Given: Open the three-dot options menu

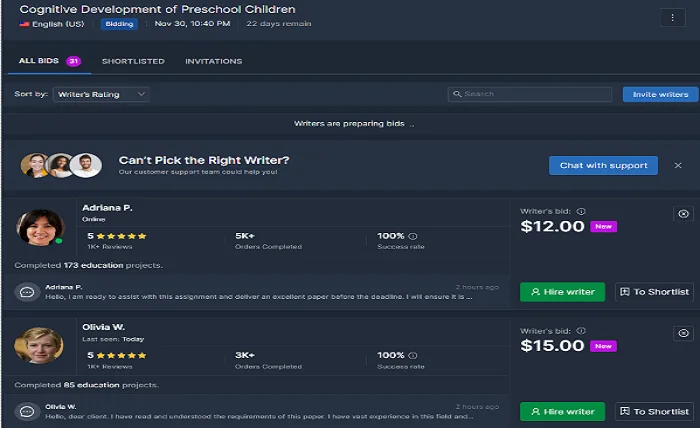Looking at the screenshot, I should (x=671, y=17).
